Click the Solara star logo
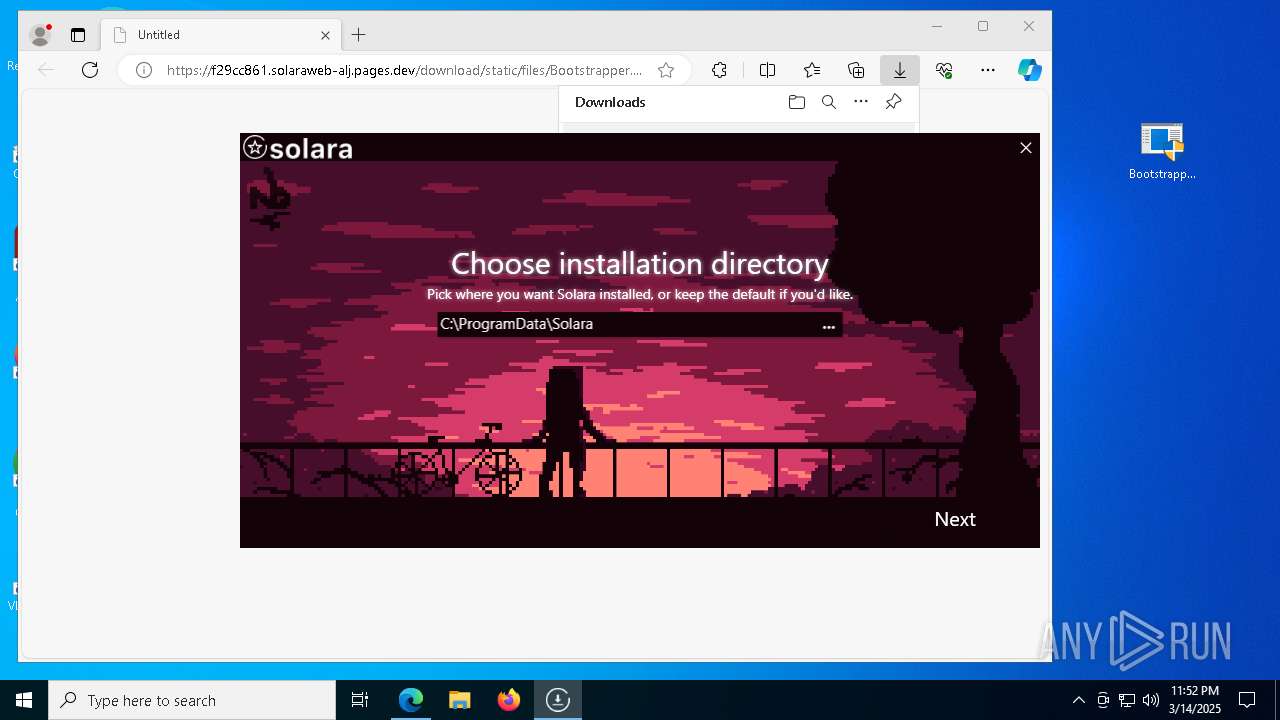1280x720 pixels. (x=255, y=148)
